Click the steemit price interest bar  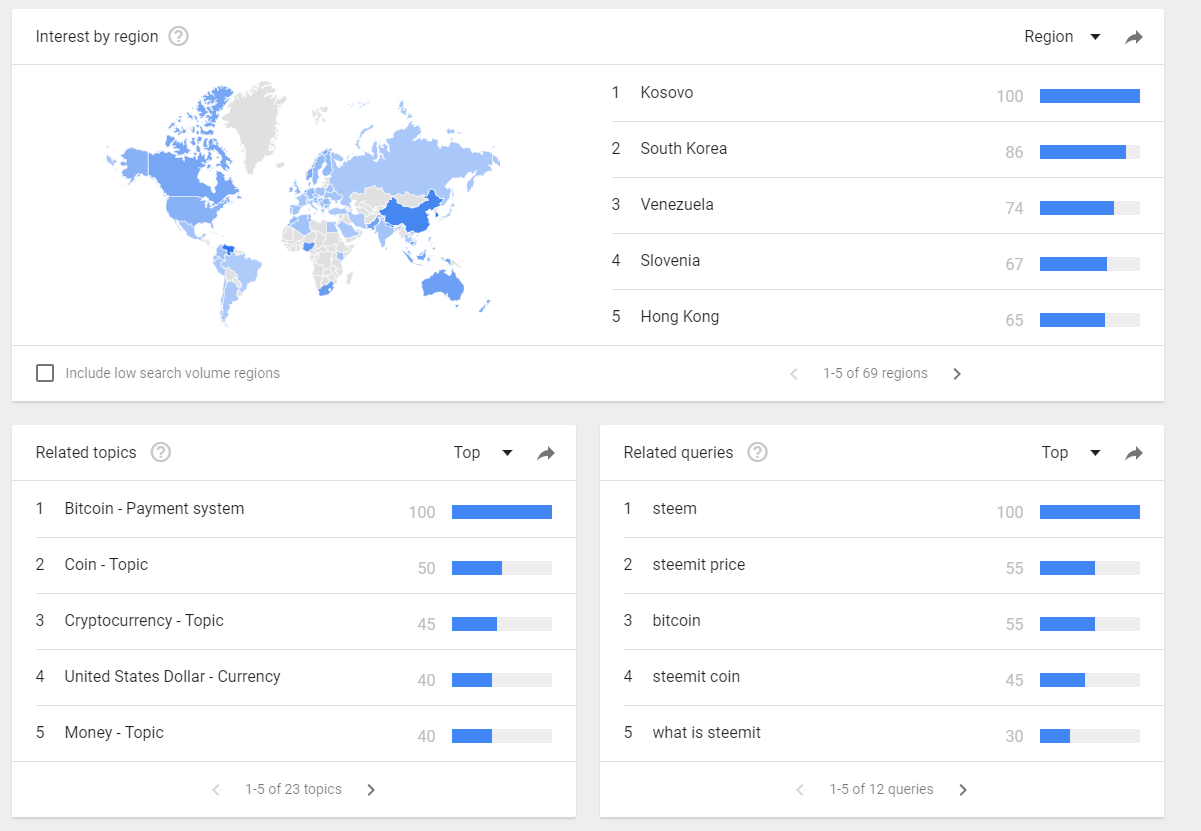[1090, 568]
